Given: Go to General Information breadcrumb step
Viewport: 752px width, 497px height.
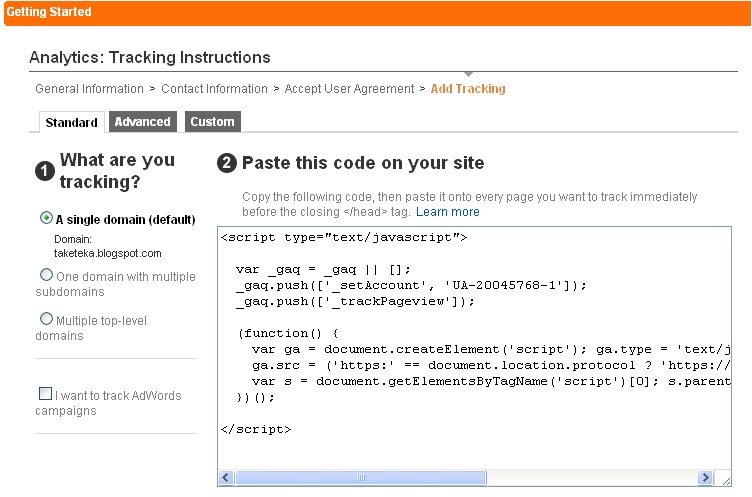Looking at the screenshot, I should point(89,89).
